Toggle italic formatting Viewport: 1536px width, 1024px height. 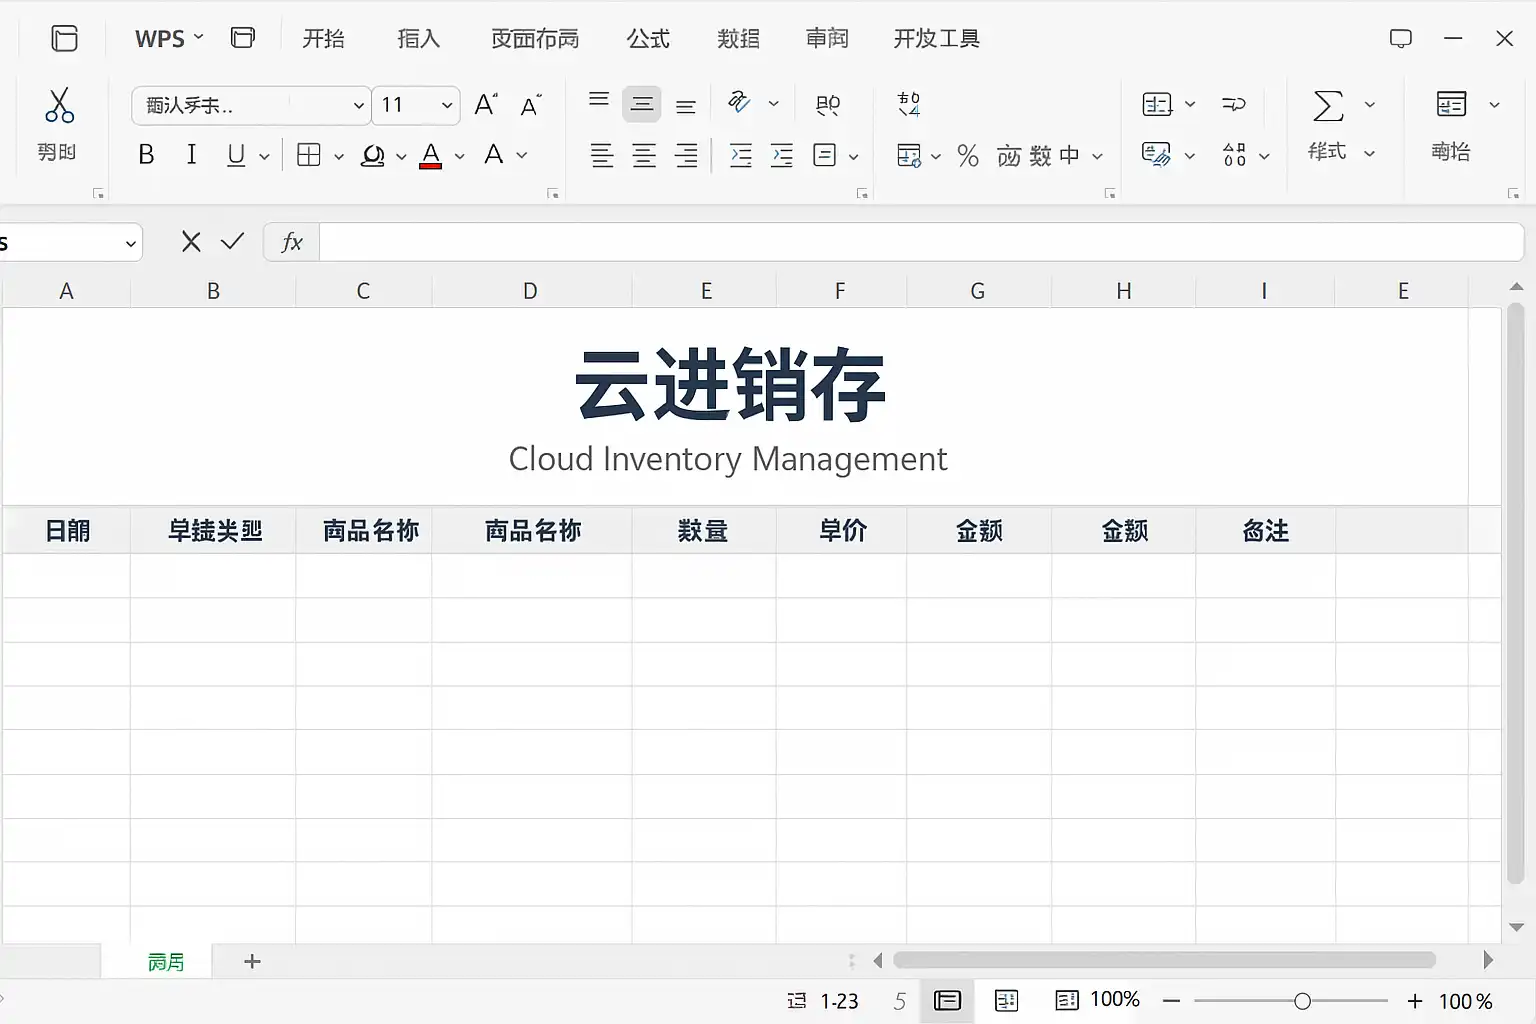click(191, 155)
